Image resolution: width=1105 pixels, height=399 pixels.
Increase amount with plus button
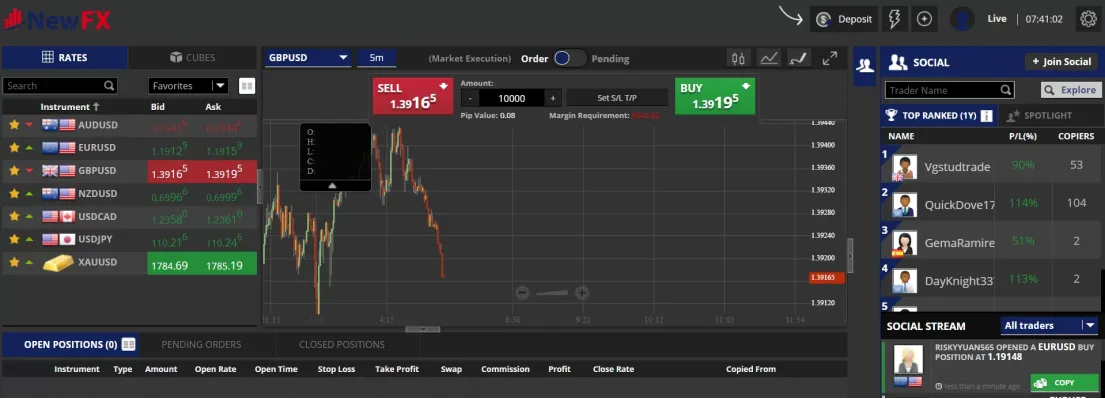[553, 99]
